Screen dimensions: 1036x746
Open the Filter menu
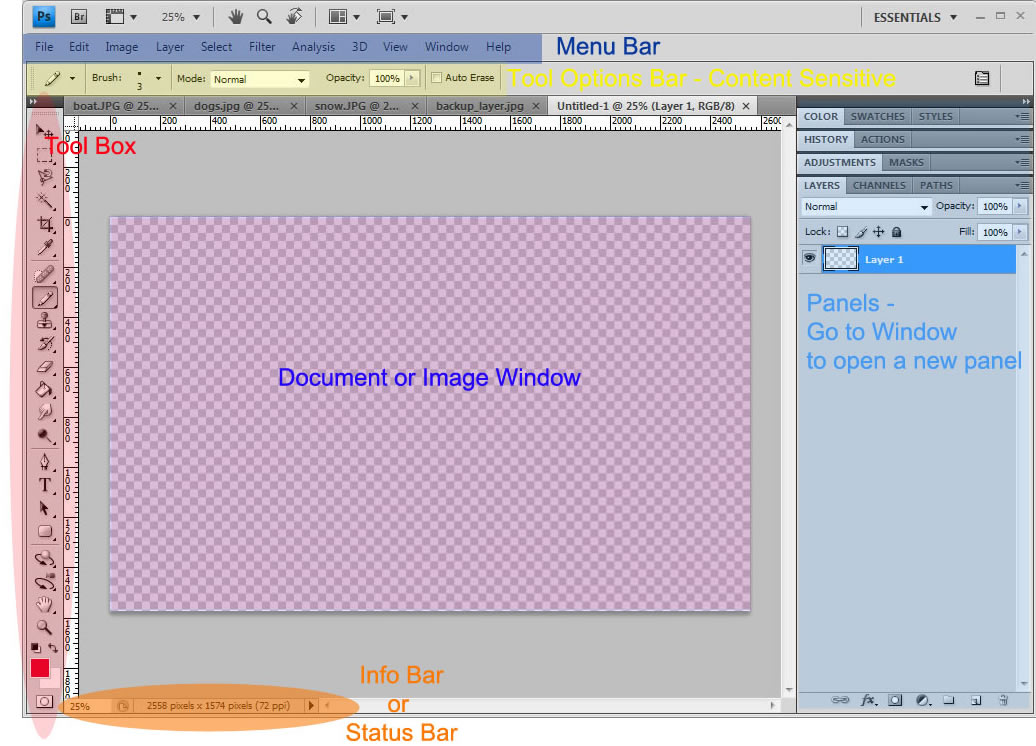(x=262, y=47)
